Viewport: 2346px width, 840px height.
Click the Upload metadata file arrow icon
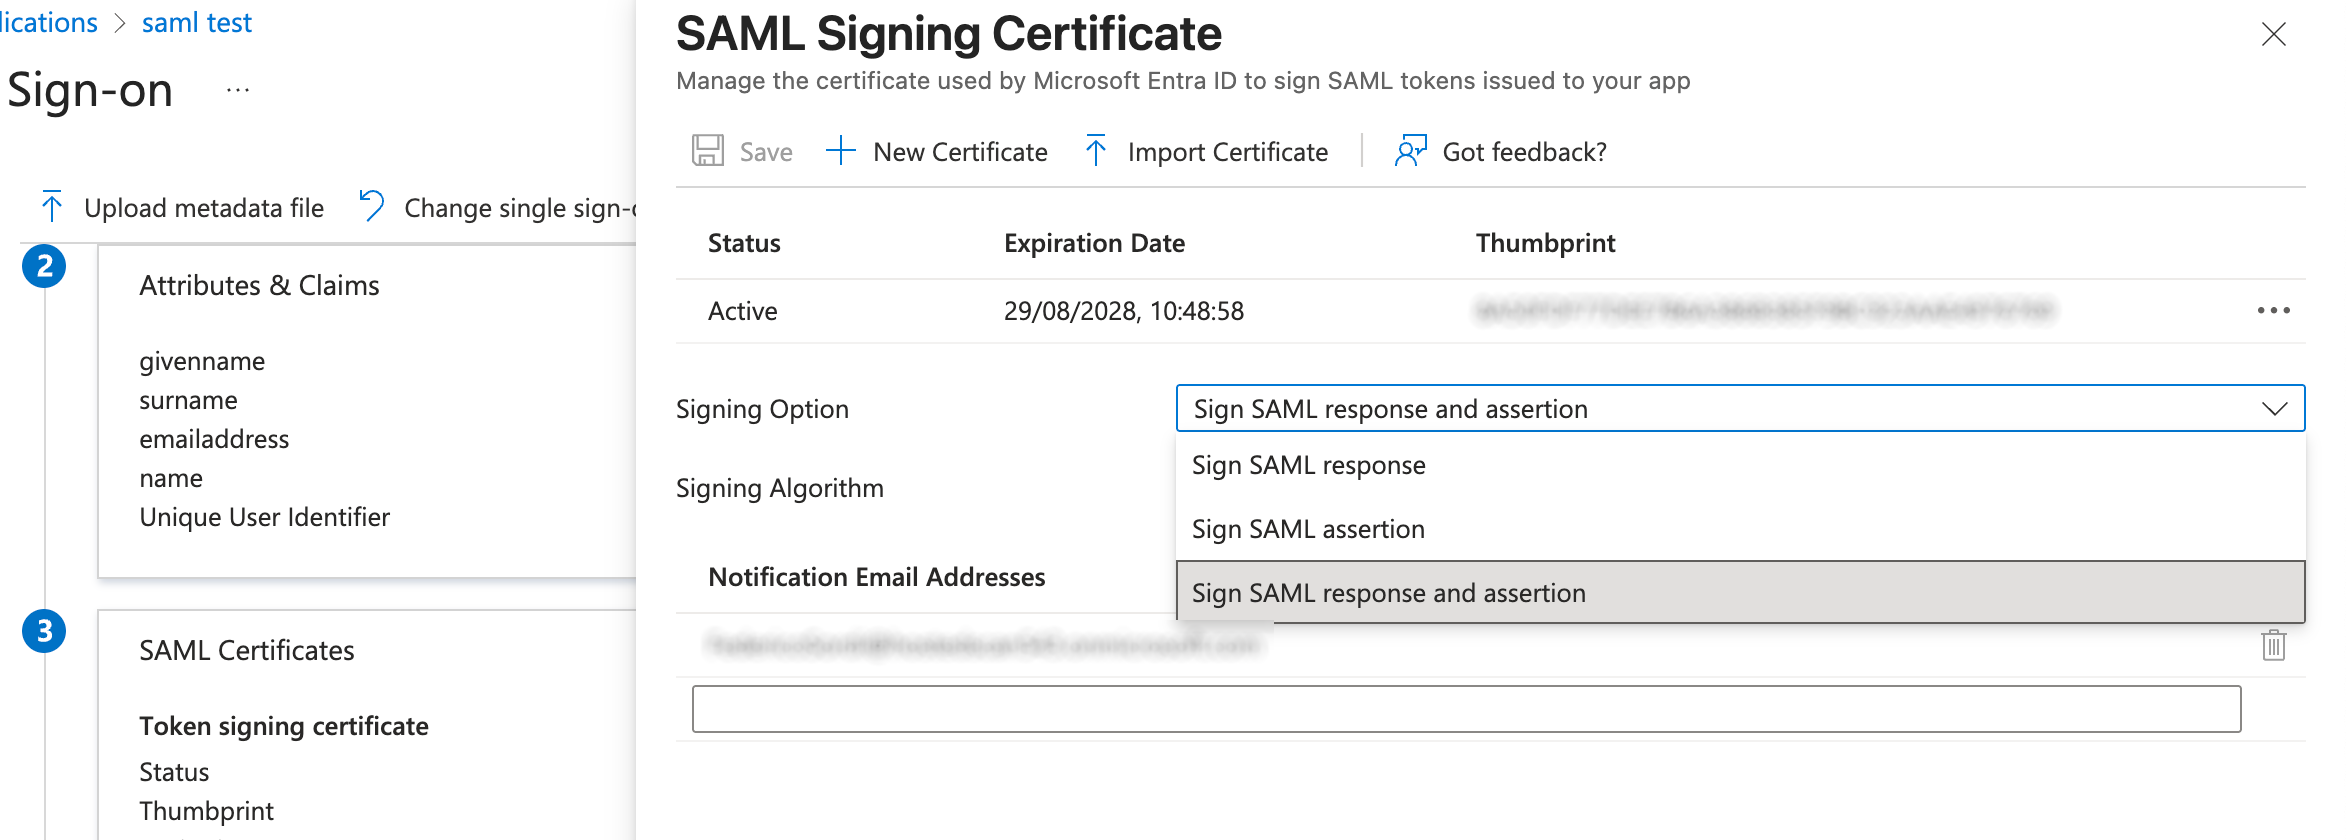pos(52,207)
